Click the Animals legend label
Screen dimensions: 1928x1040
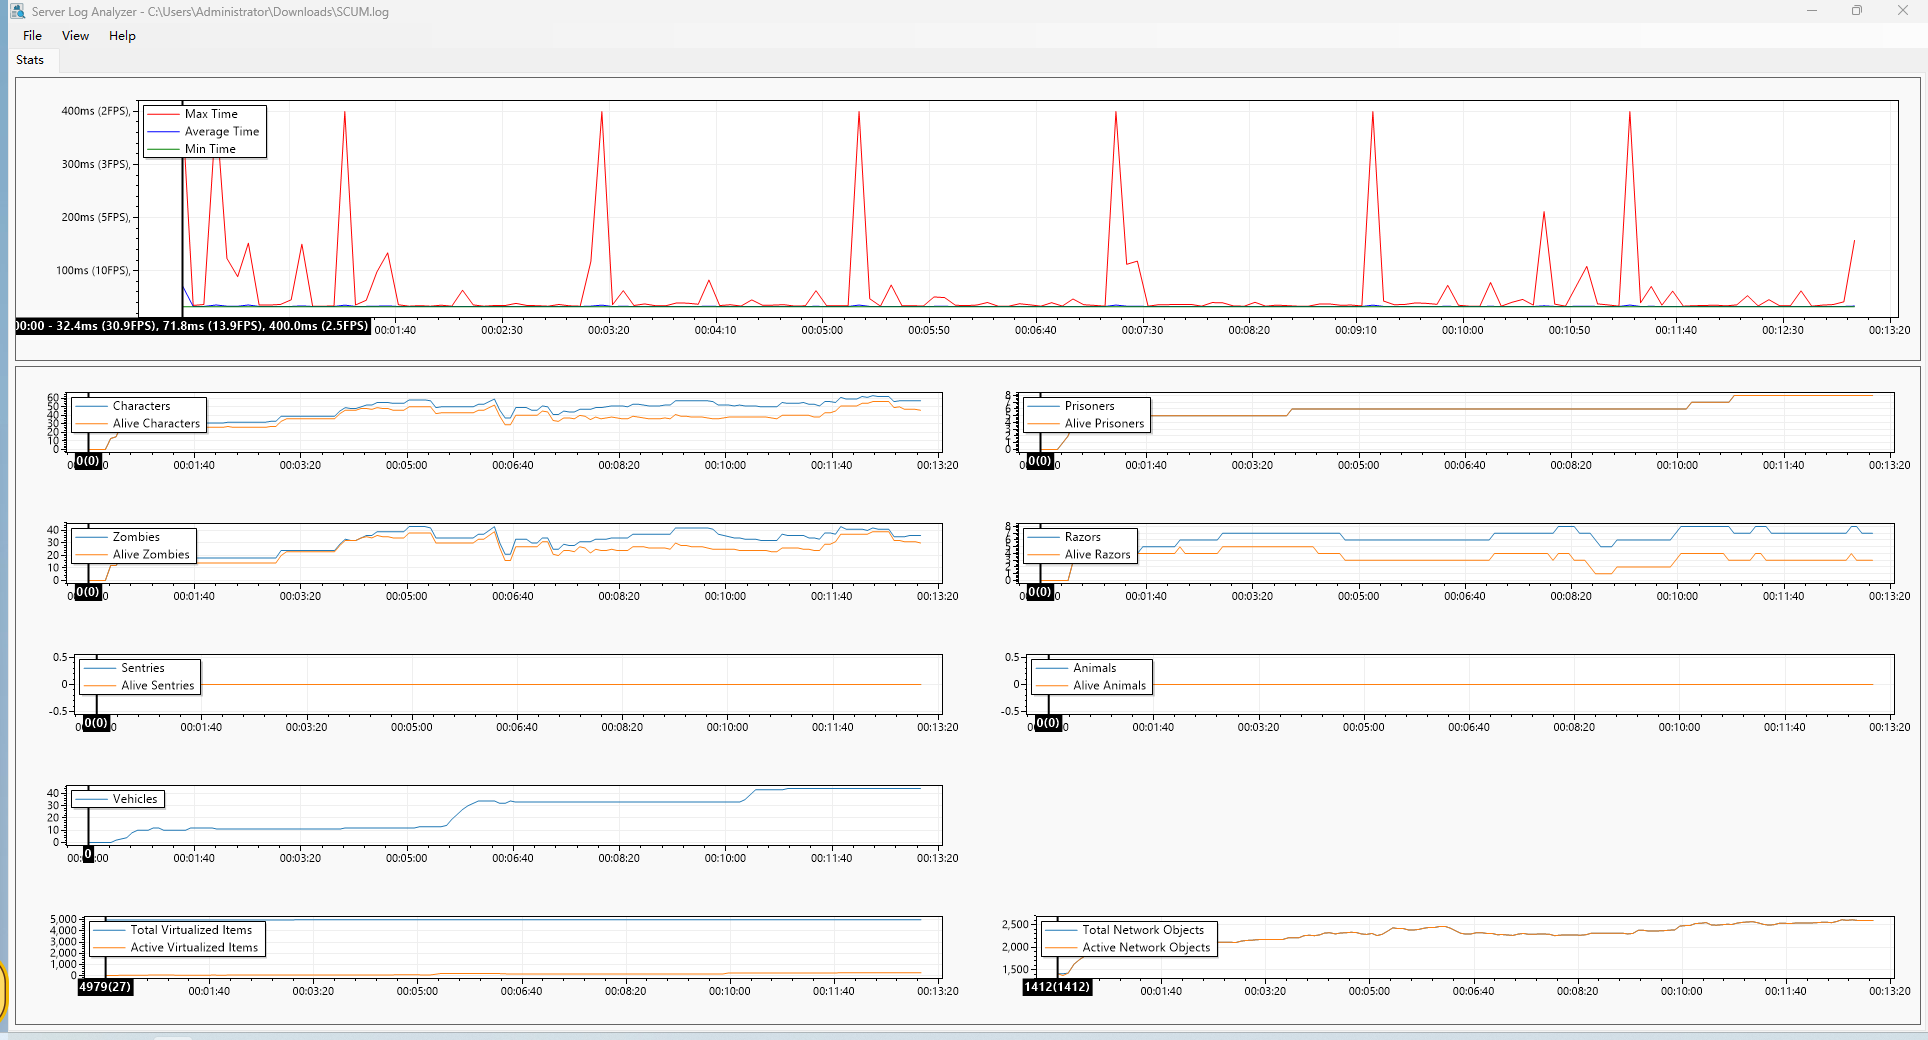[1095, 668]
